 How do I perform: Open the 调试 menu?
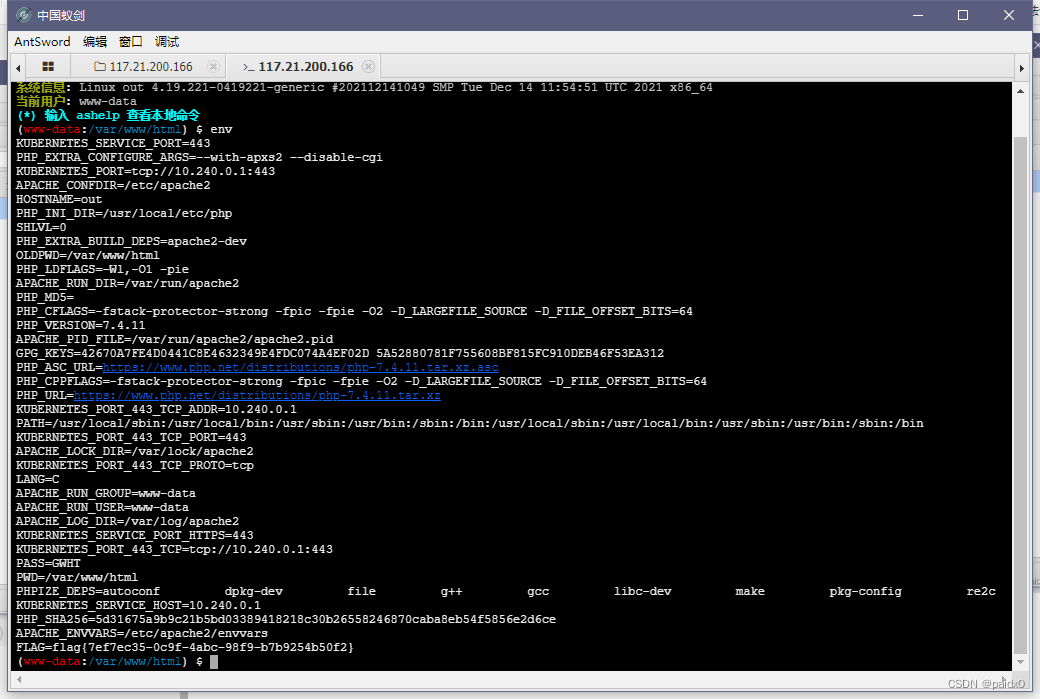[x=166, y=42]
